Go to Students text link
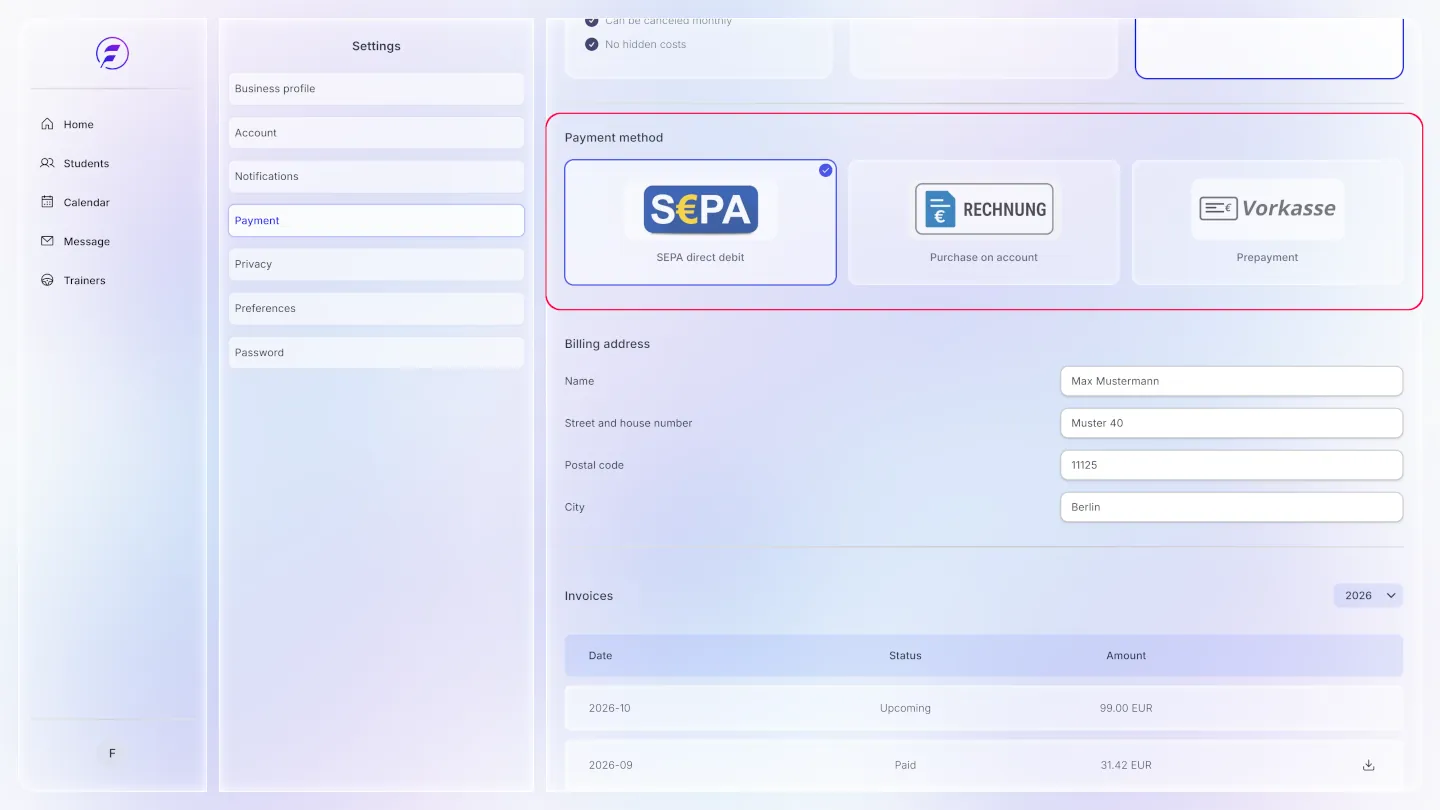This screenshot has height=810, width=1440. (x=87, y=164)
